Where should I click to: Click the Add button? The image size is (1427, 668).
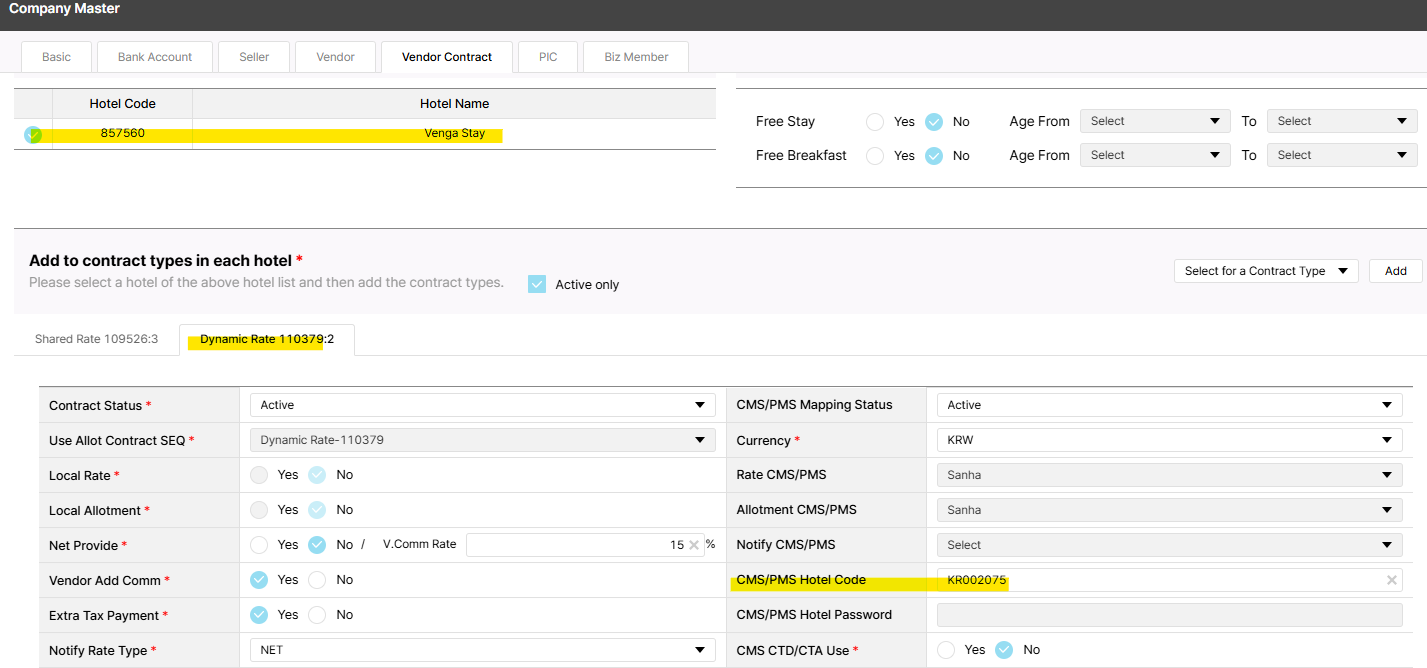coord(1395,271)
